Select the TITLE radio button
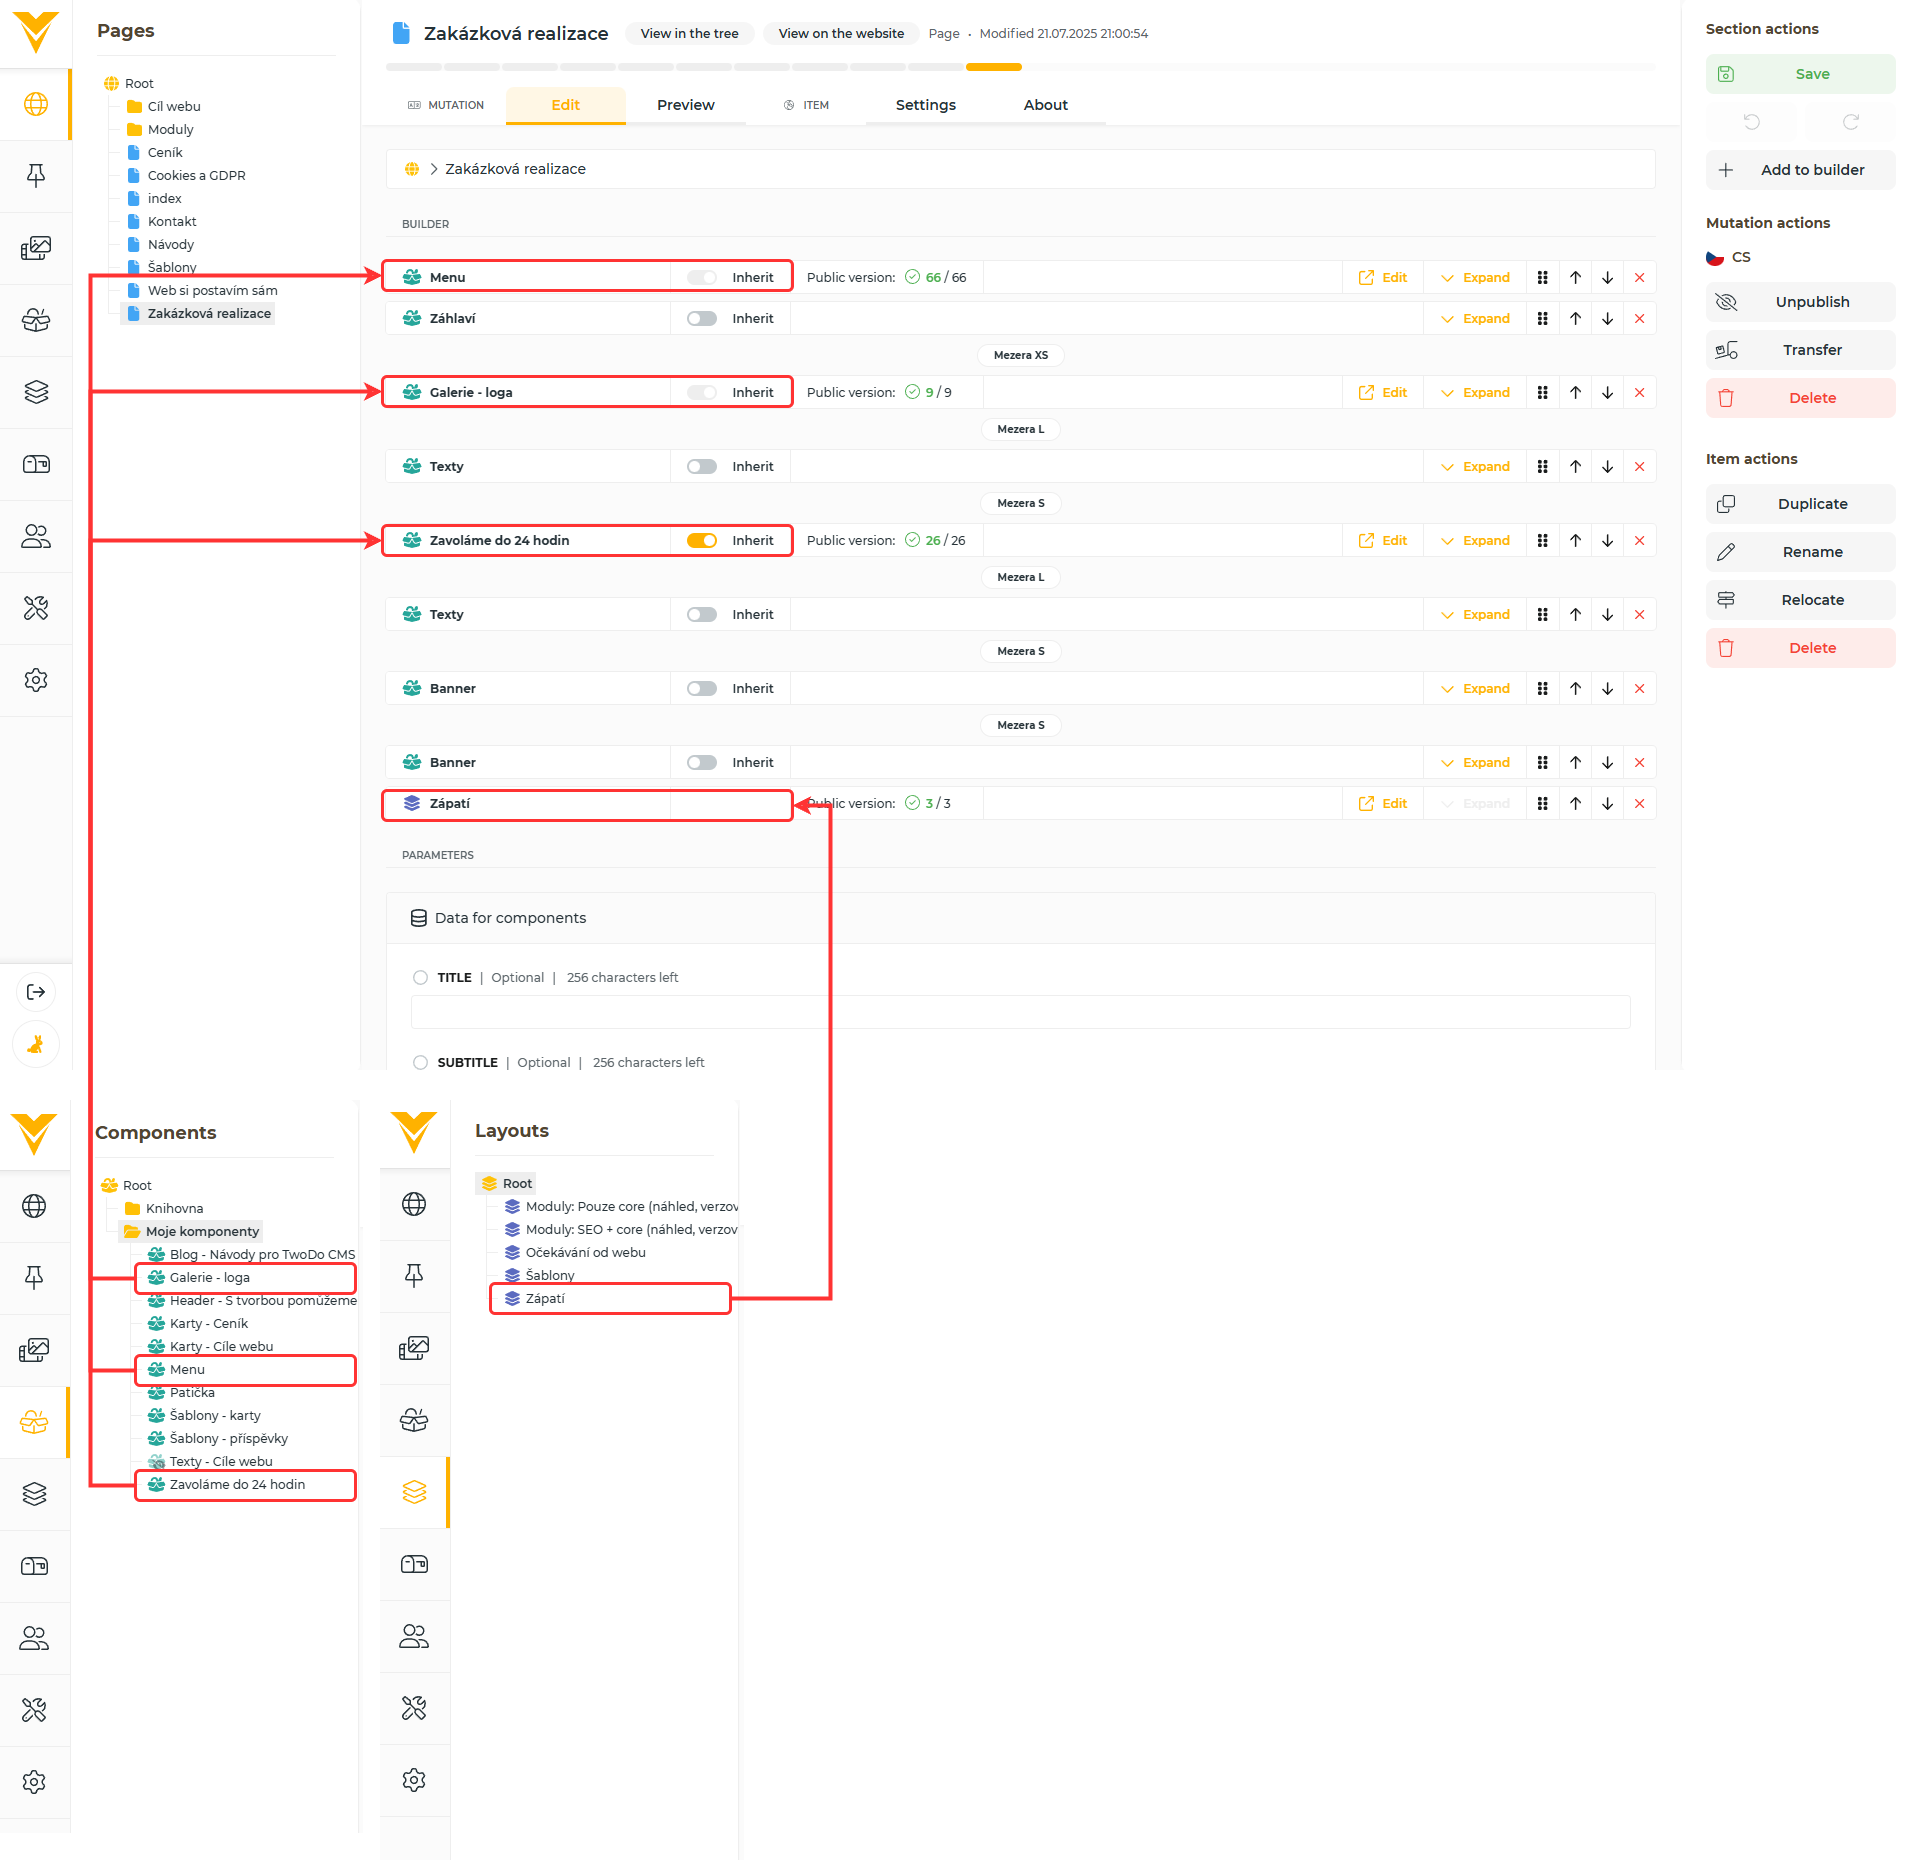1910x1860 pixels. tap(421, 978)
